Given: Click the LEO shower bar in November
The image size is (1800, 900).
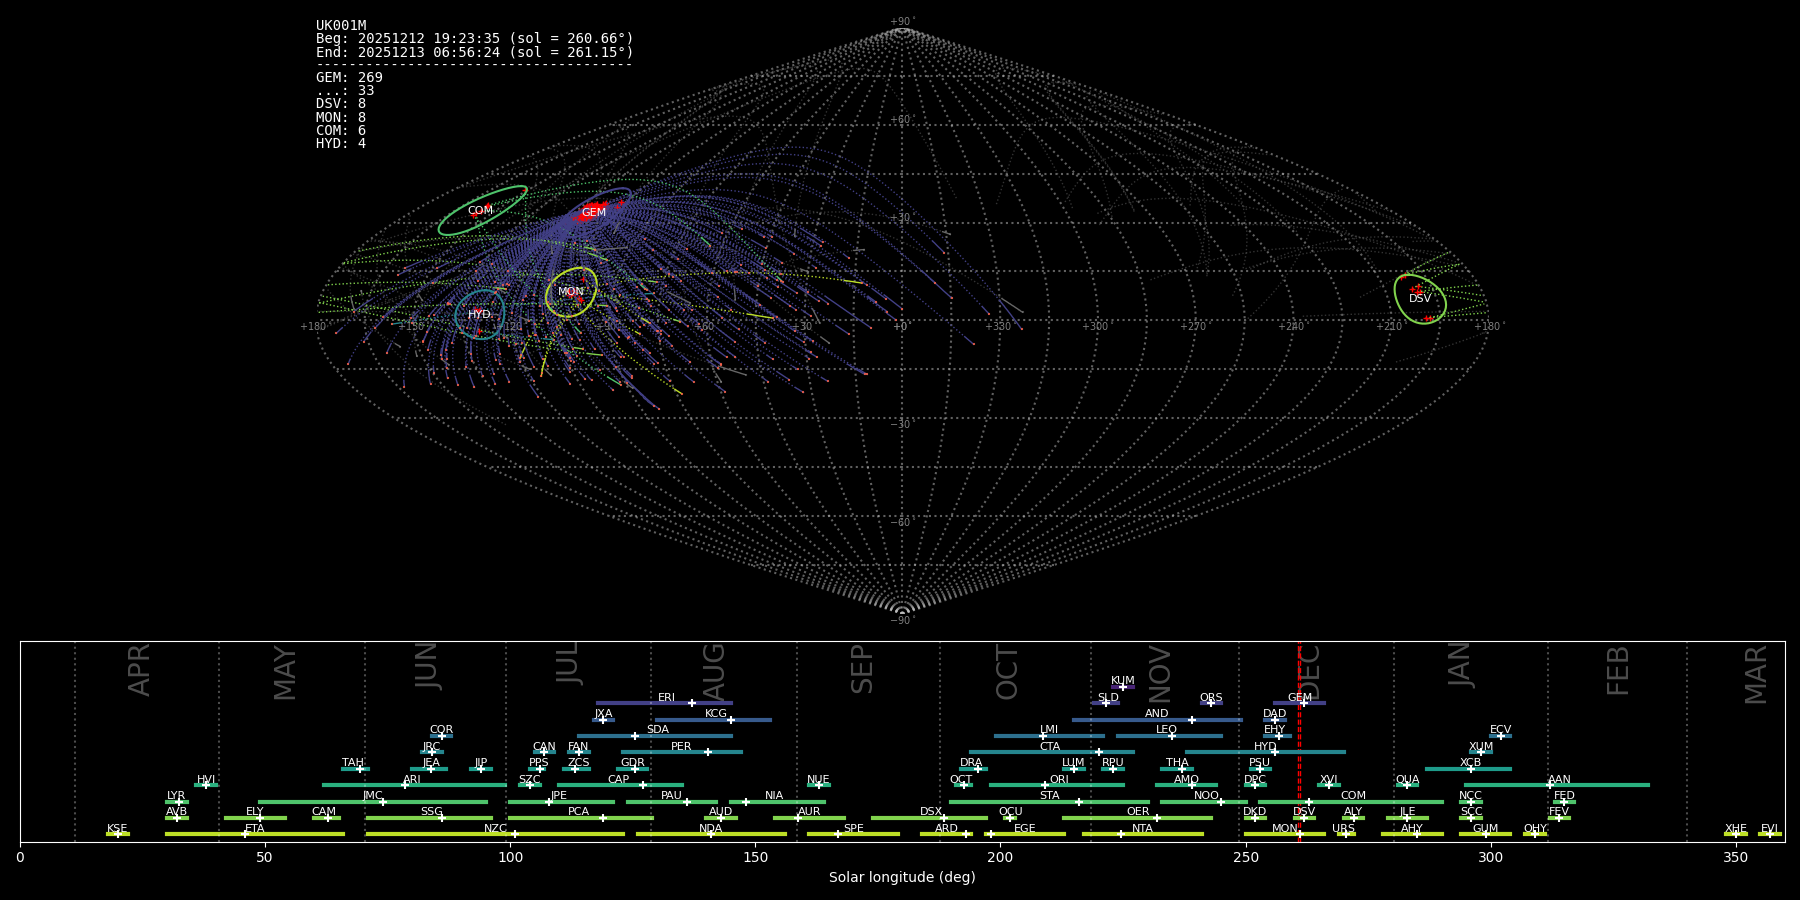Looking at the screenshot, I should [x=1169, y=736].
